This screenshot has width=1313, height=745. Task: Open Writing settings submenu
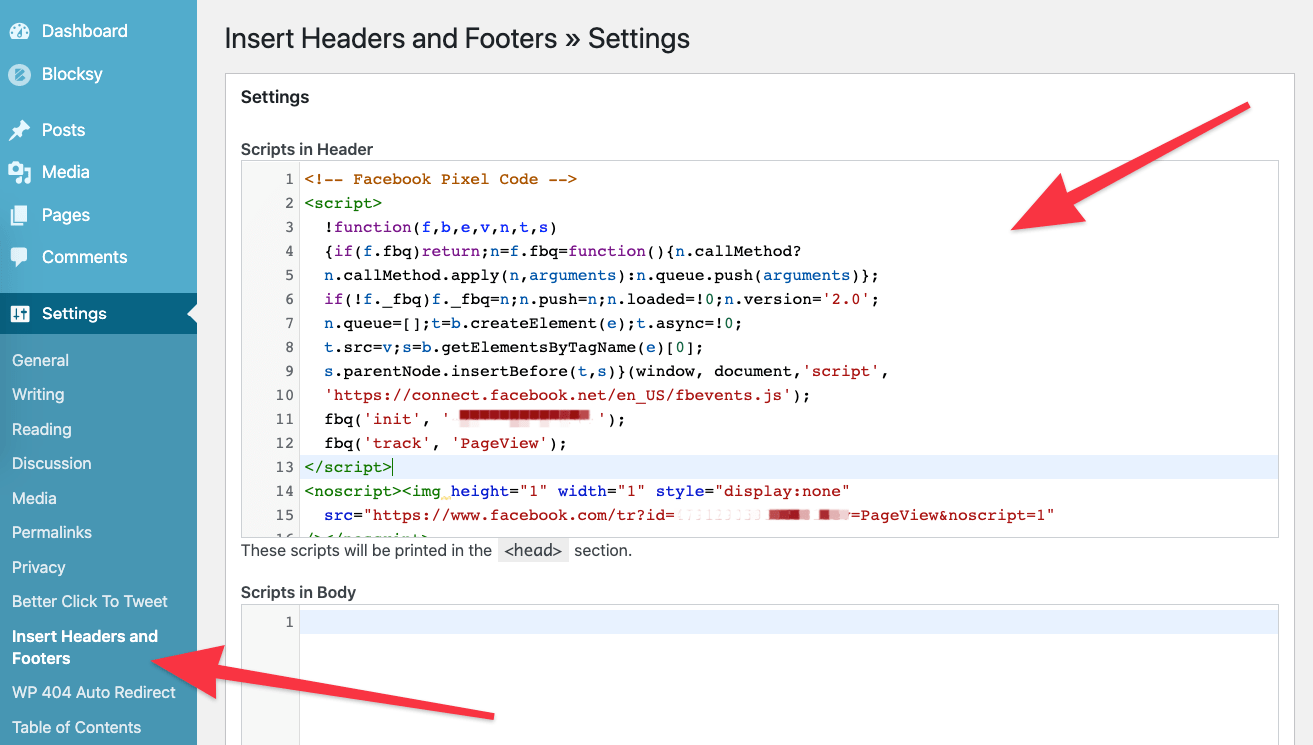click(38, 394)
